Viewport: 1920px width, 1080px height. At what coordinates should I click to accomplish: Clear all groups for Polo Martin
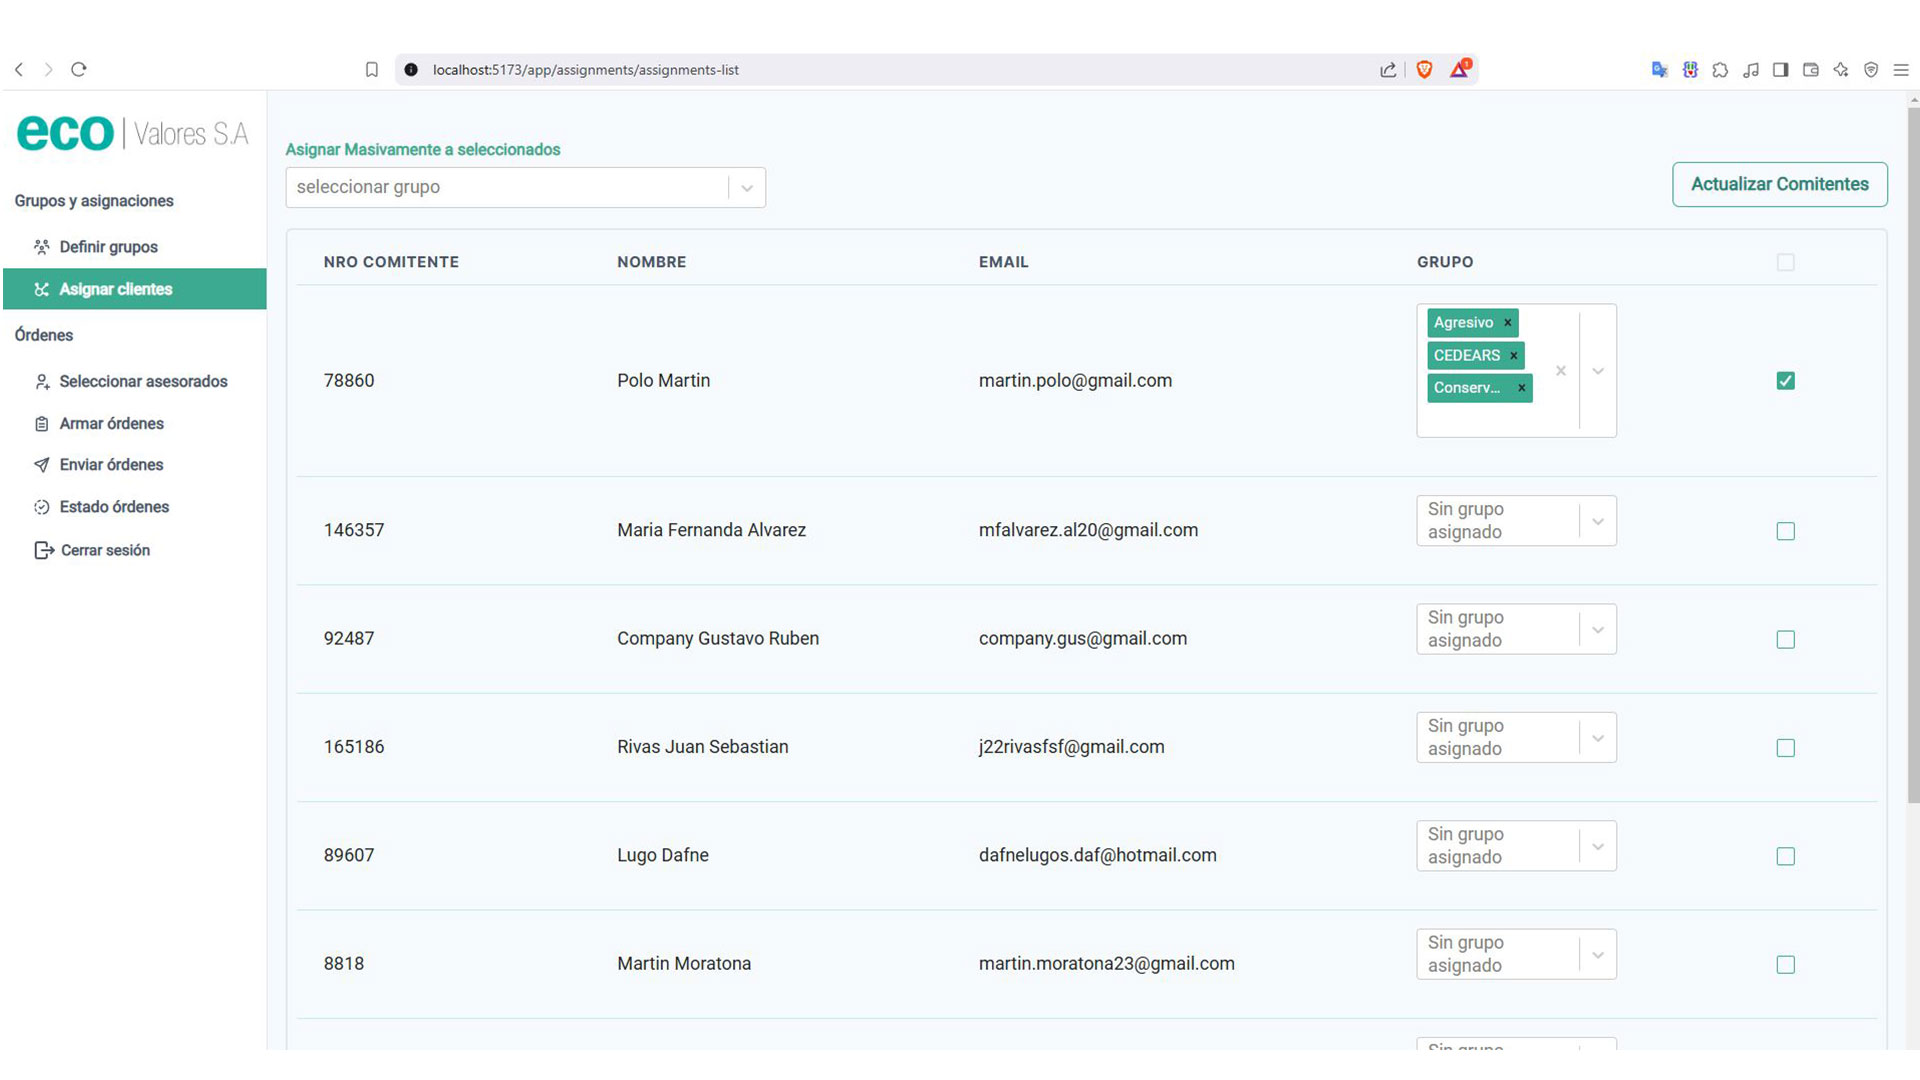1560,371
